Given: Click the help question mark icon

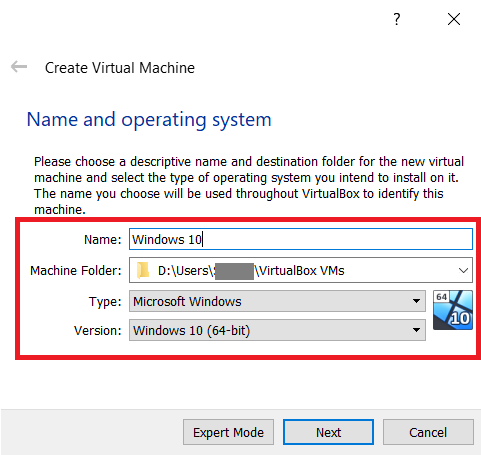Looking at the screenshot, I should 396,19.
